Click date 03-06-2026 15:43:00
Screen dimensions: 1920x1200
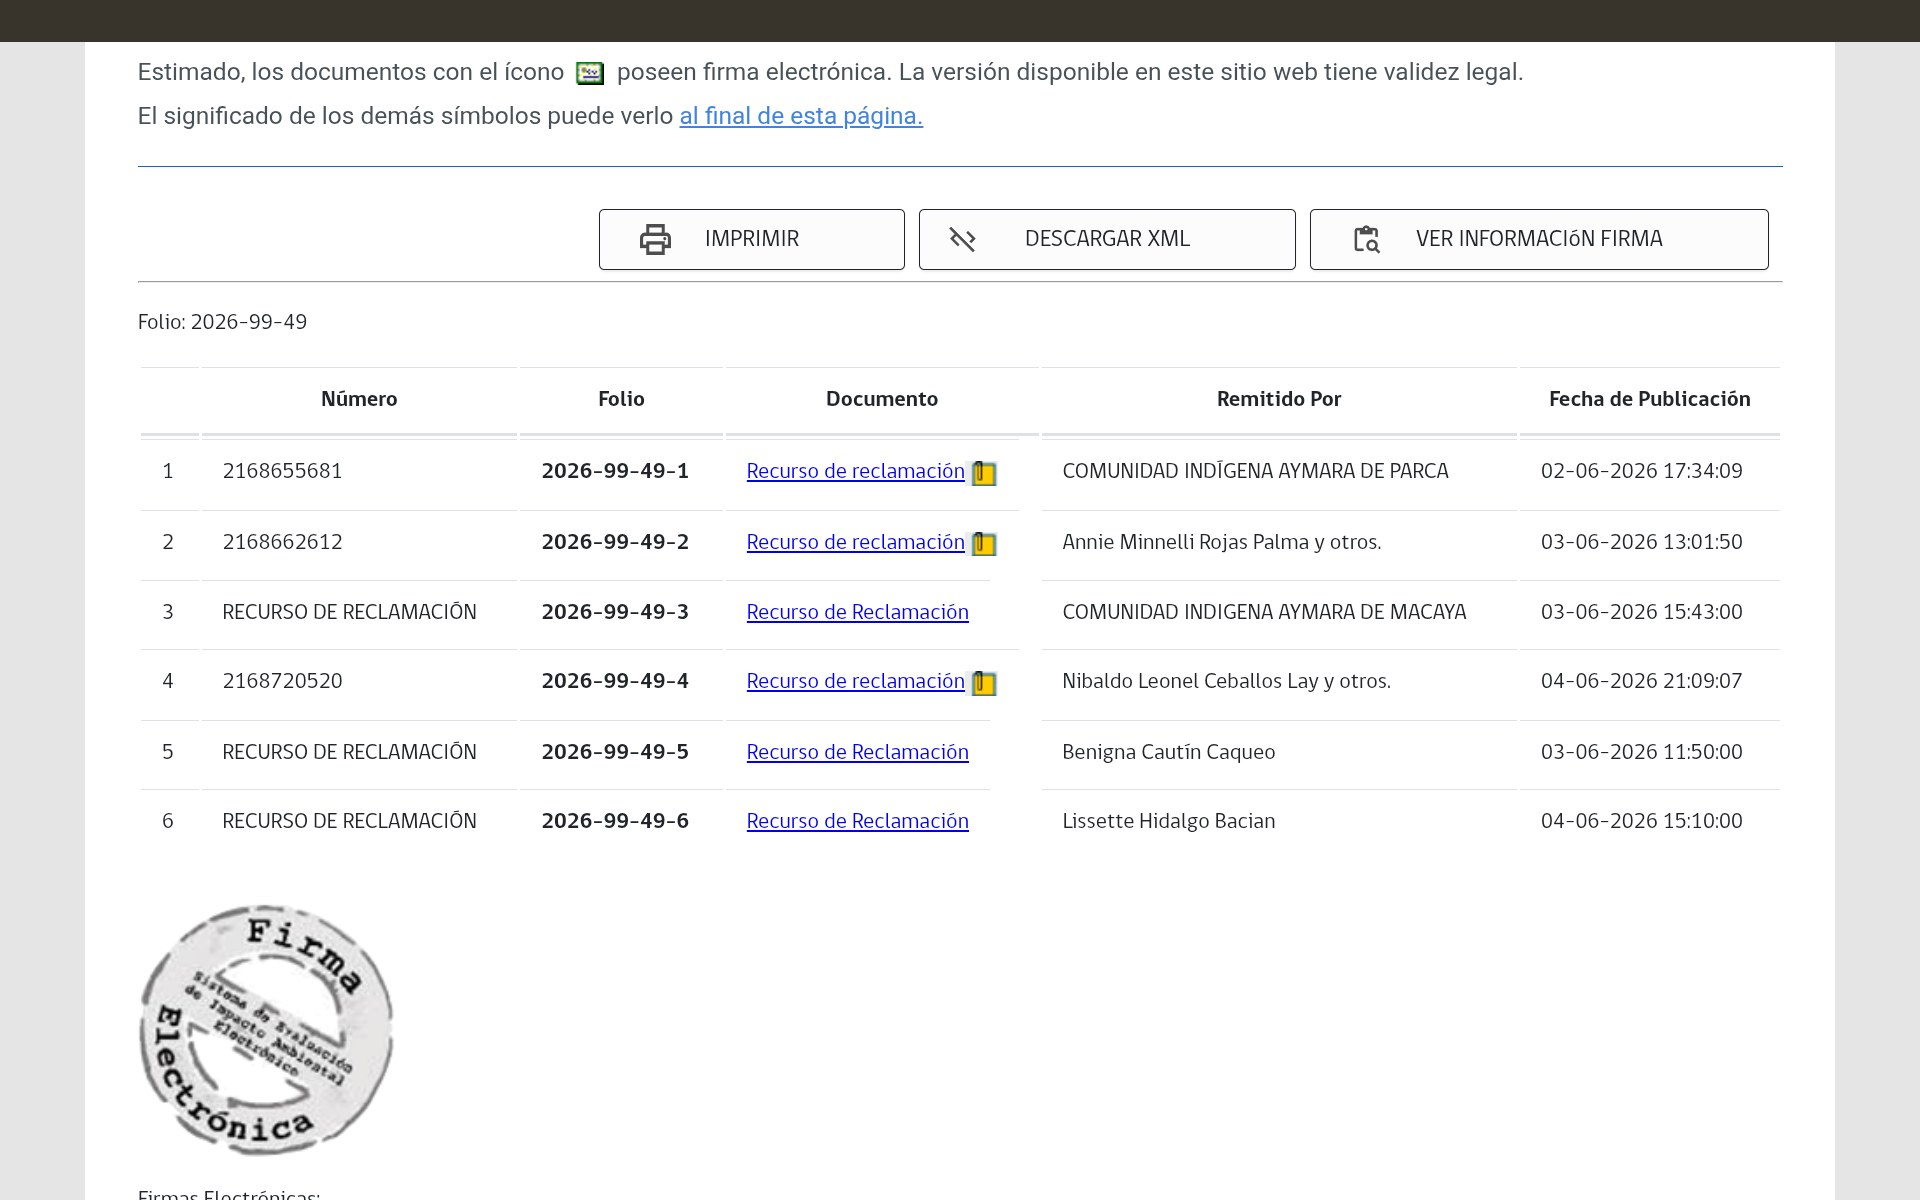(1642, 612)
